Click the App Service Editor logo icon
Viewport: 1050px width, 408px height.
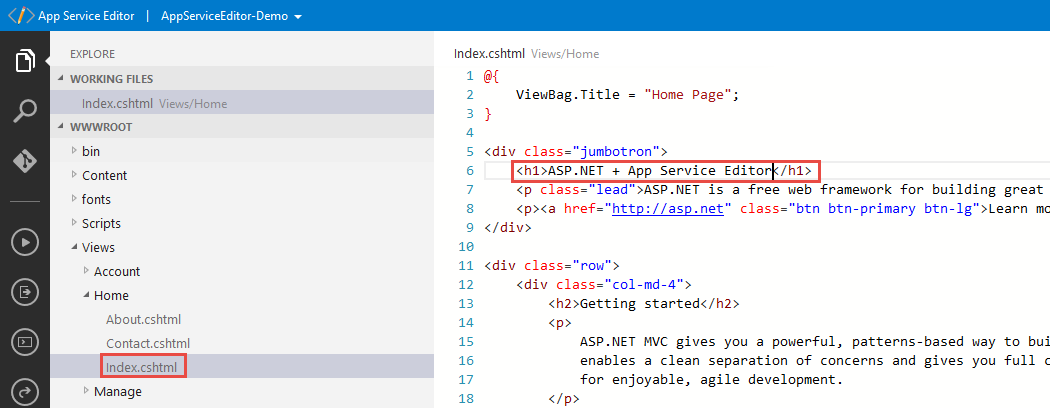[21, 15]
